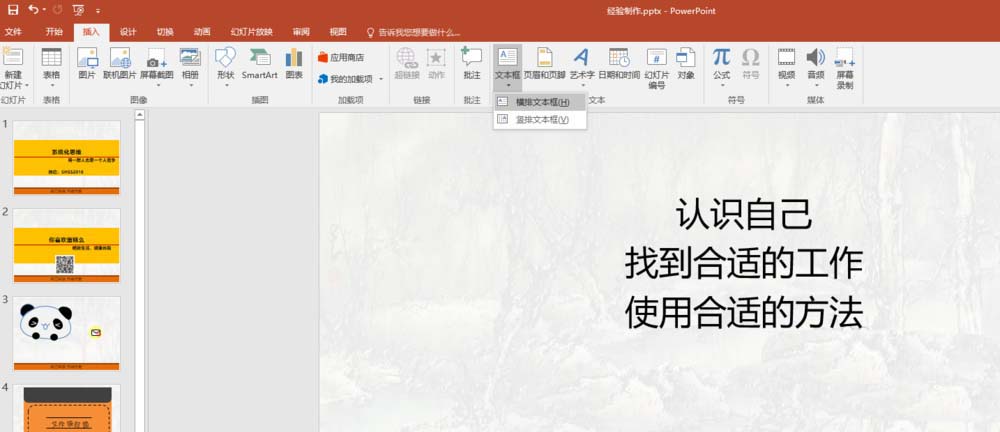Open the 应用商店 add-in store

tap(341, 57)
